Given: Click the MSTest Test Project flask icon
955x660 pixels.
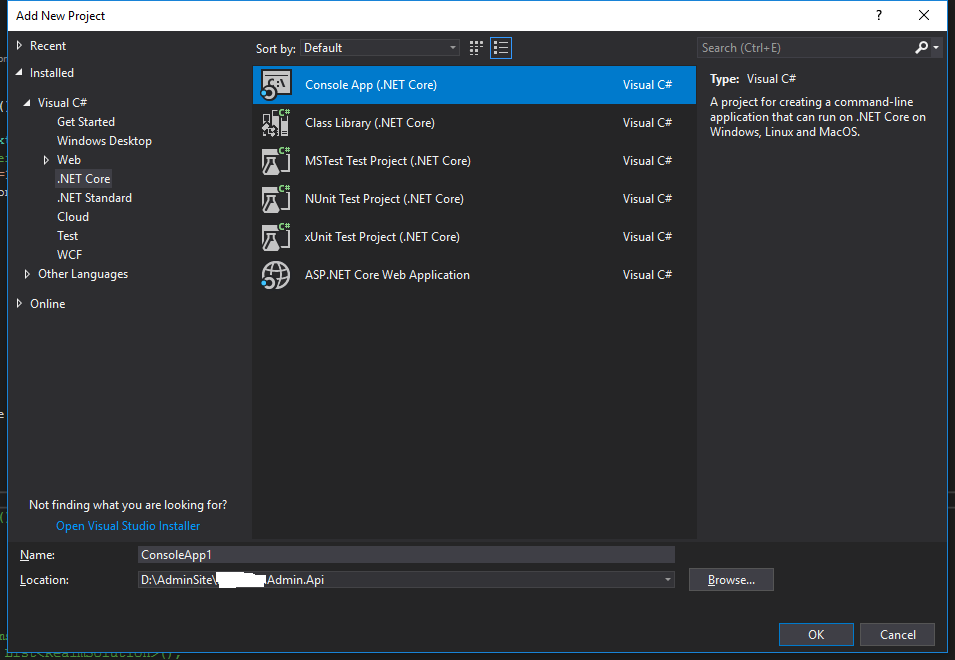Looking at the screenshot, I should pos(276,161).
